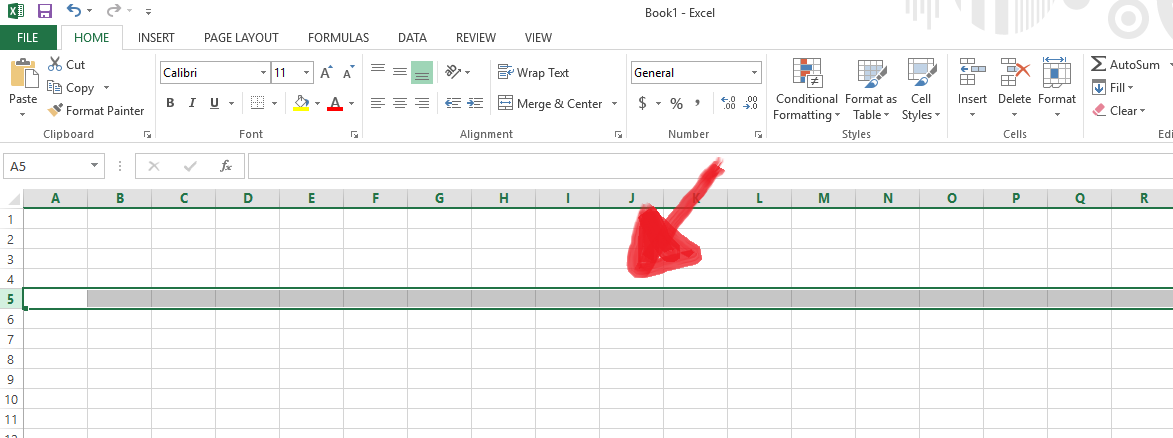This screenshot has width=1173, height=438.
Task: Toggle Bold formatting
Action: (170, 103)
